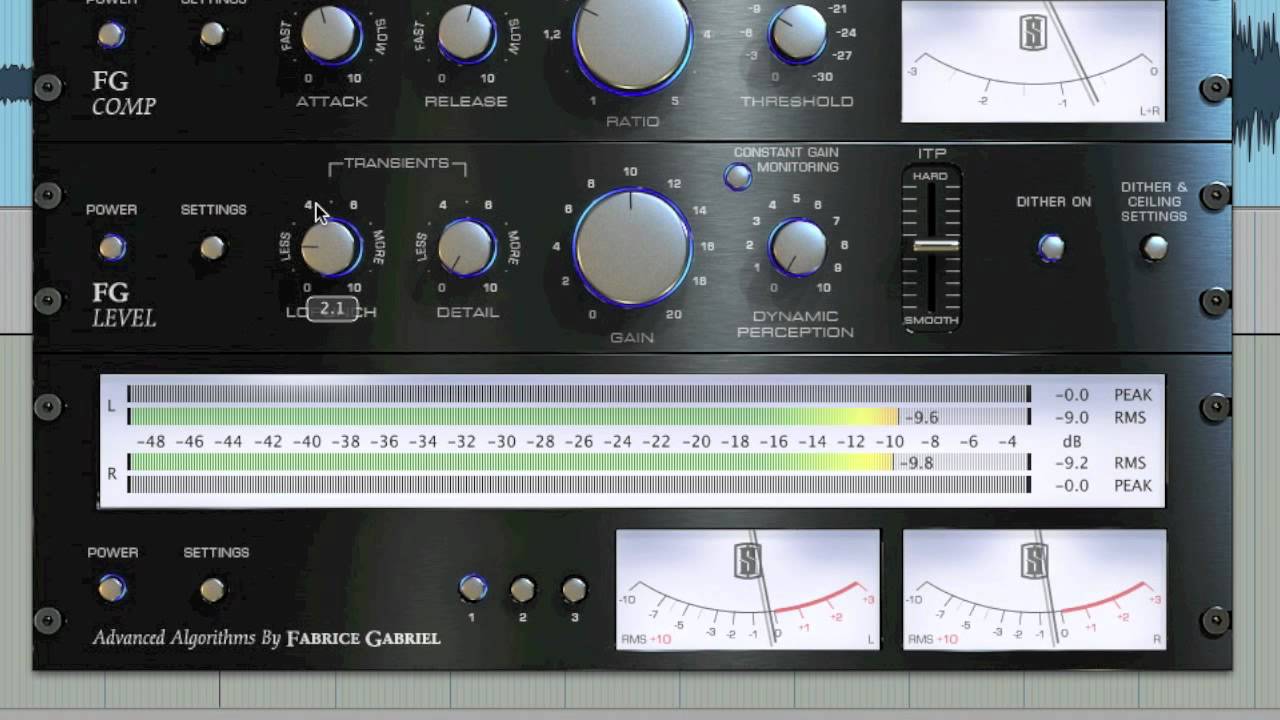Open the FG Level settings button
1280x720 pixels.
[x=212, y=247]
